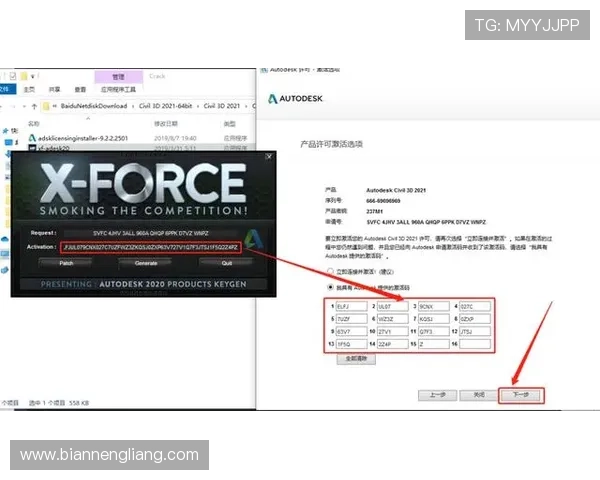
Task: Expand chevron after Civil 3D 2021-64bit breadcrumb
Action: [197, 106]
